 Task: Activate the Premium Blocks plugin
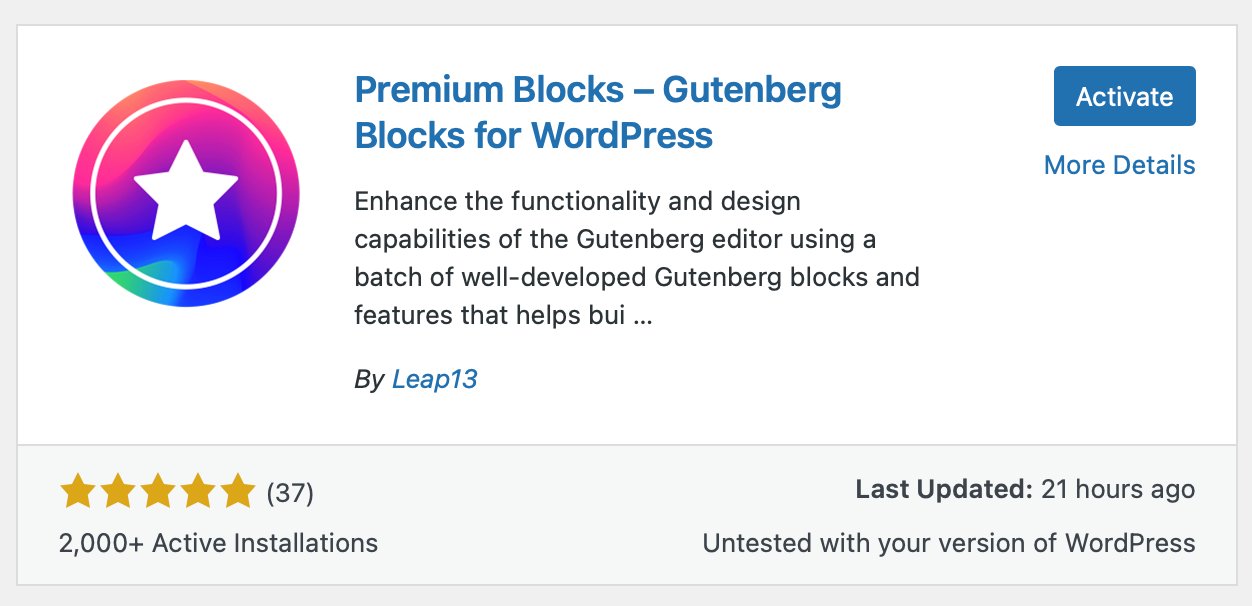click(1124, 96)
